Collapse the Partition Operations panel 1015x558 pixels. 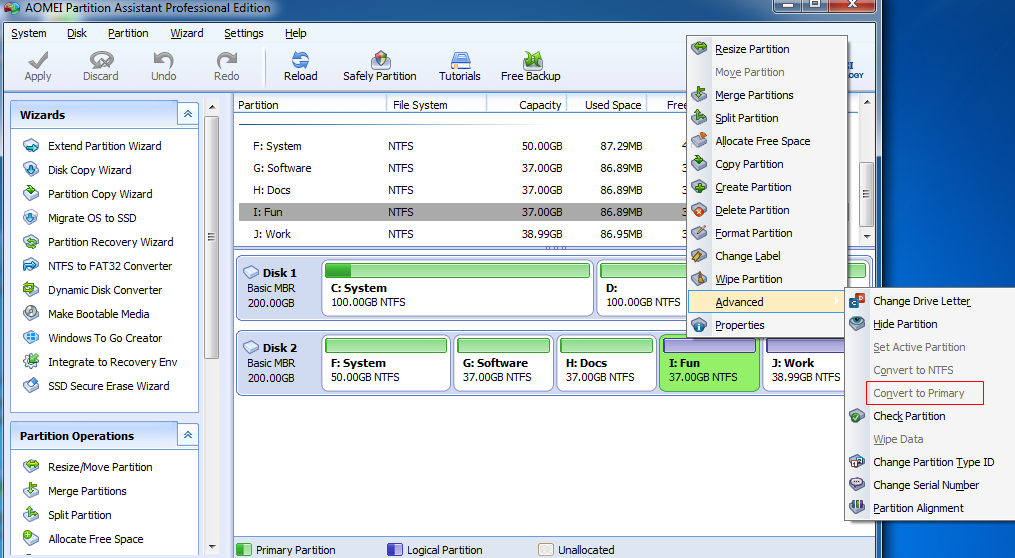(x=188, y=435)
